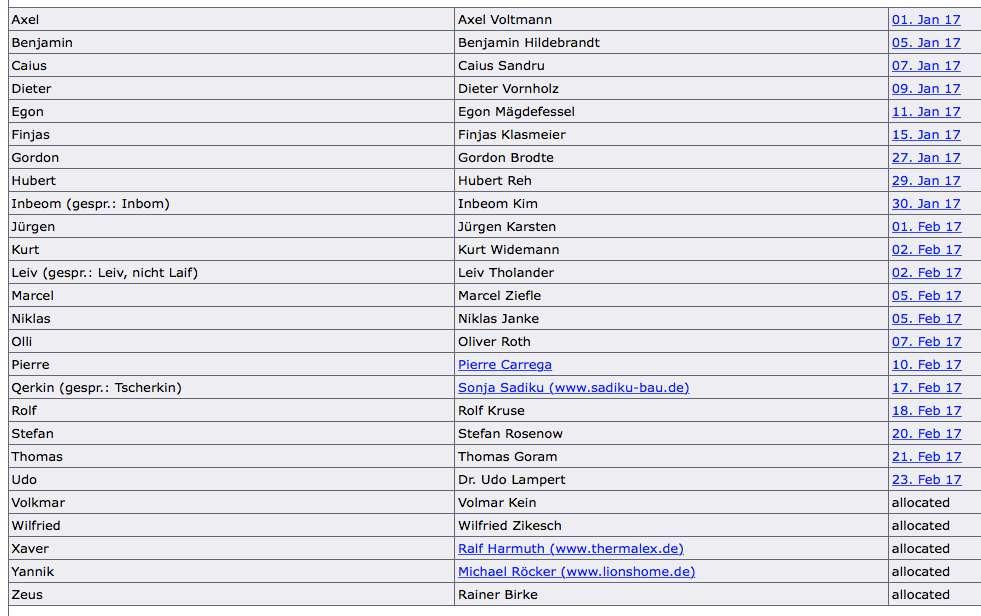Follow the 18. Feb 17 link for Rolf
Screen dimensions: 981x616
(x=927, y=411)
